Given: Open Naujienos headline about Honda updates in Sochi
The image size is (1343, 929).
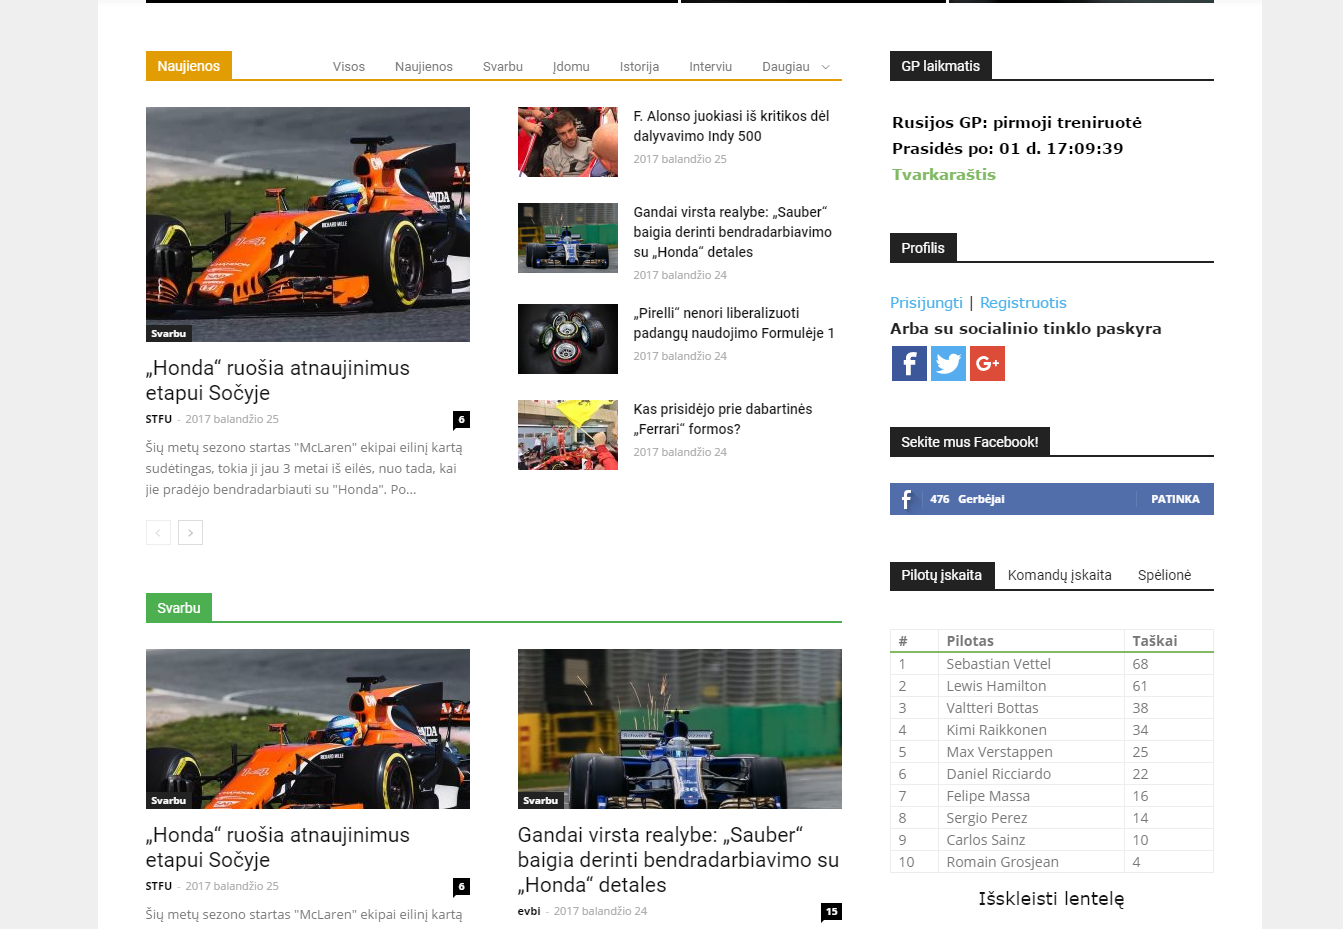Looking at the screenshot, I should (x=278, y=380).
